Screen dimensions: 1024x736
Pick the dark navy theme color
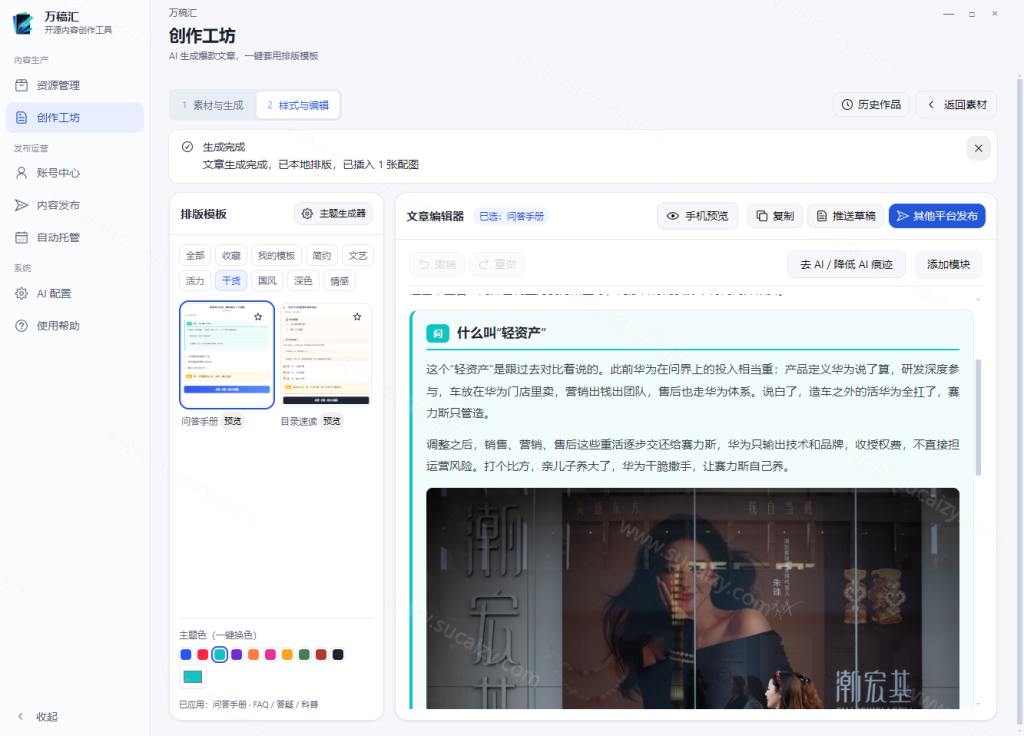(x=338, y=654)
